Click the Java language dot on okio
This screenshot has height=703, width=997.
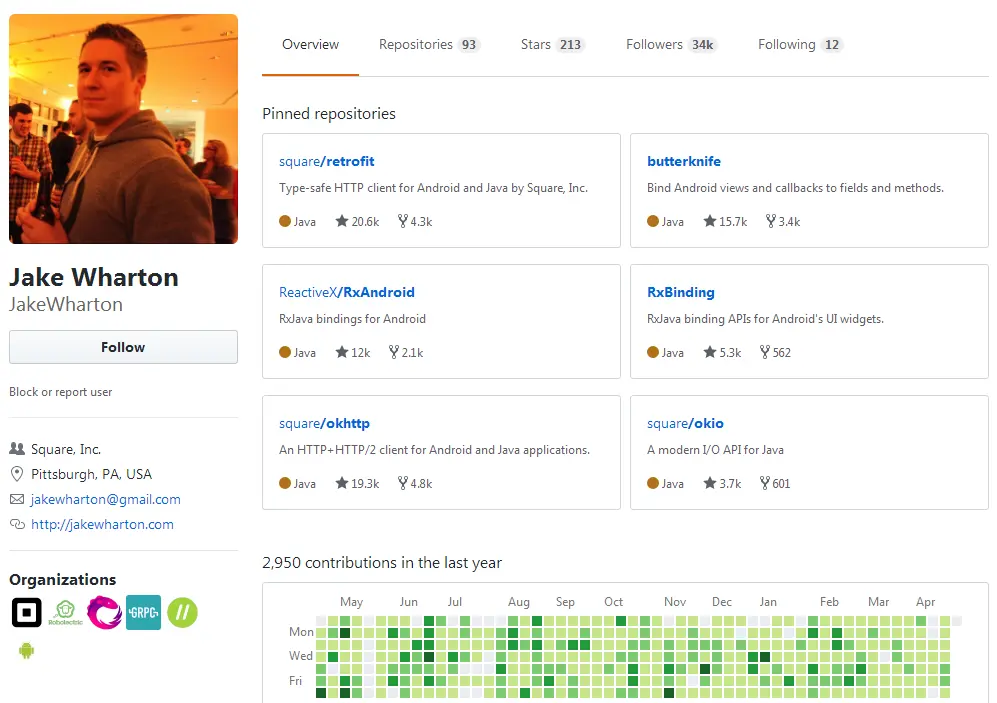(653, 483)
